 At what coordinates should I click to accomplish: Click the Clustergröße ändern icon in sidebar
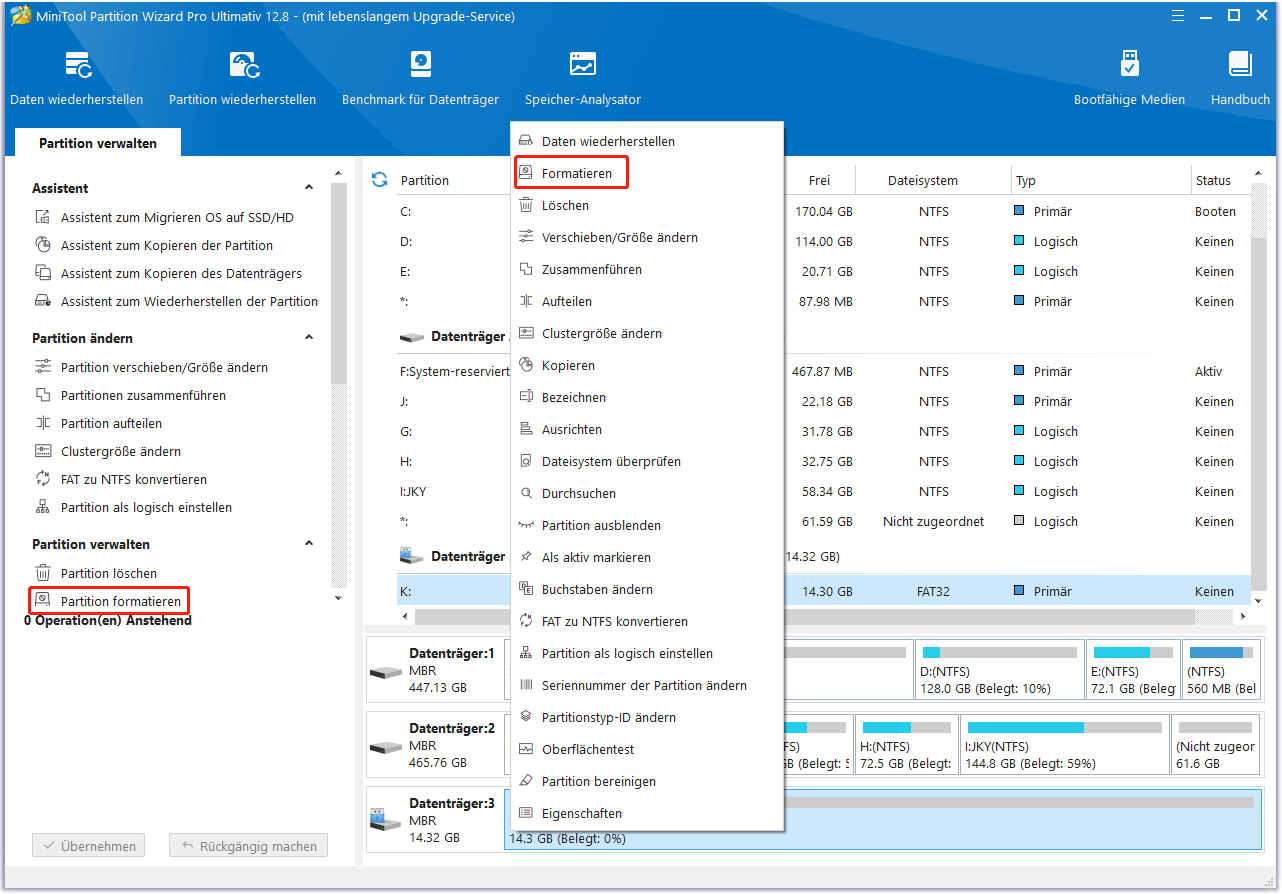43,451
